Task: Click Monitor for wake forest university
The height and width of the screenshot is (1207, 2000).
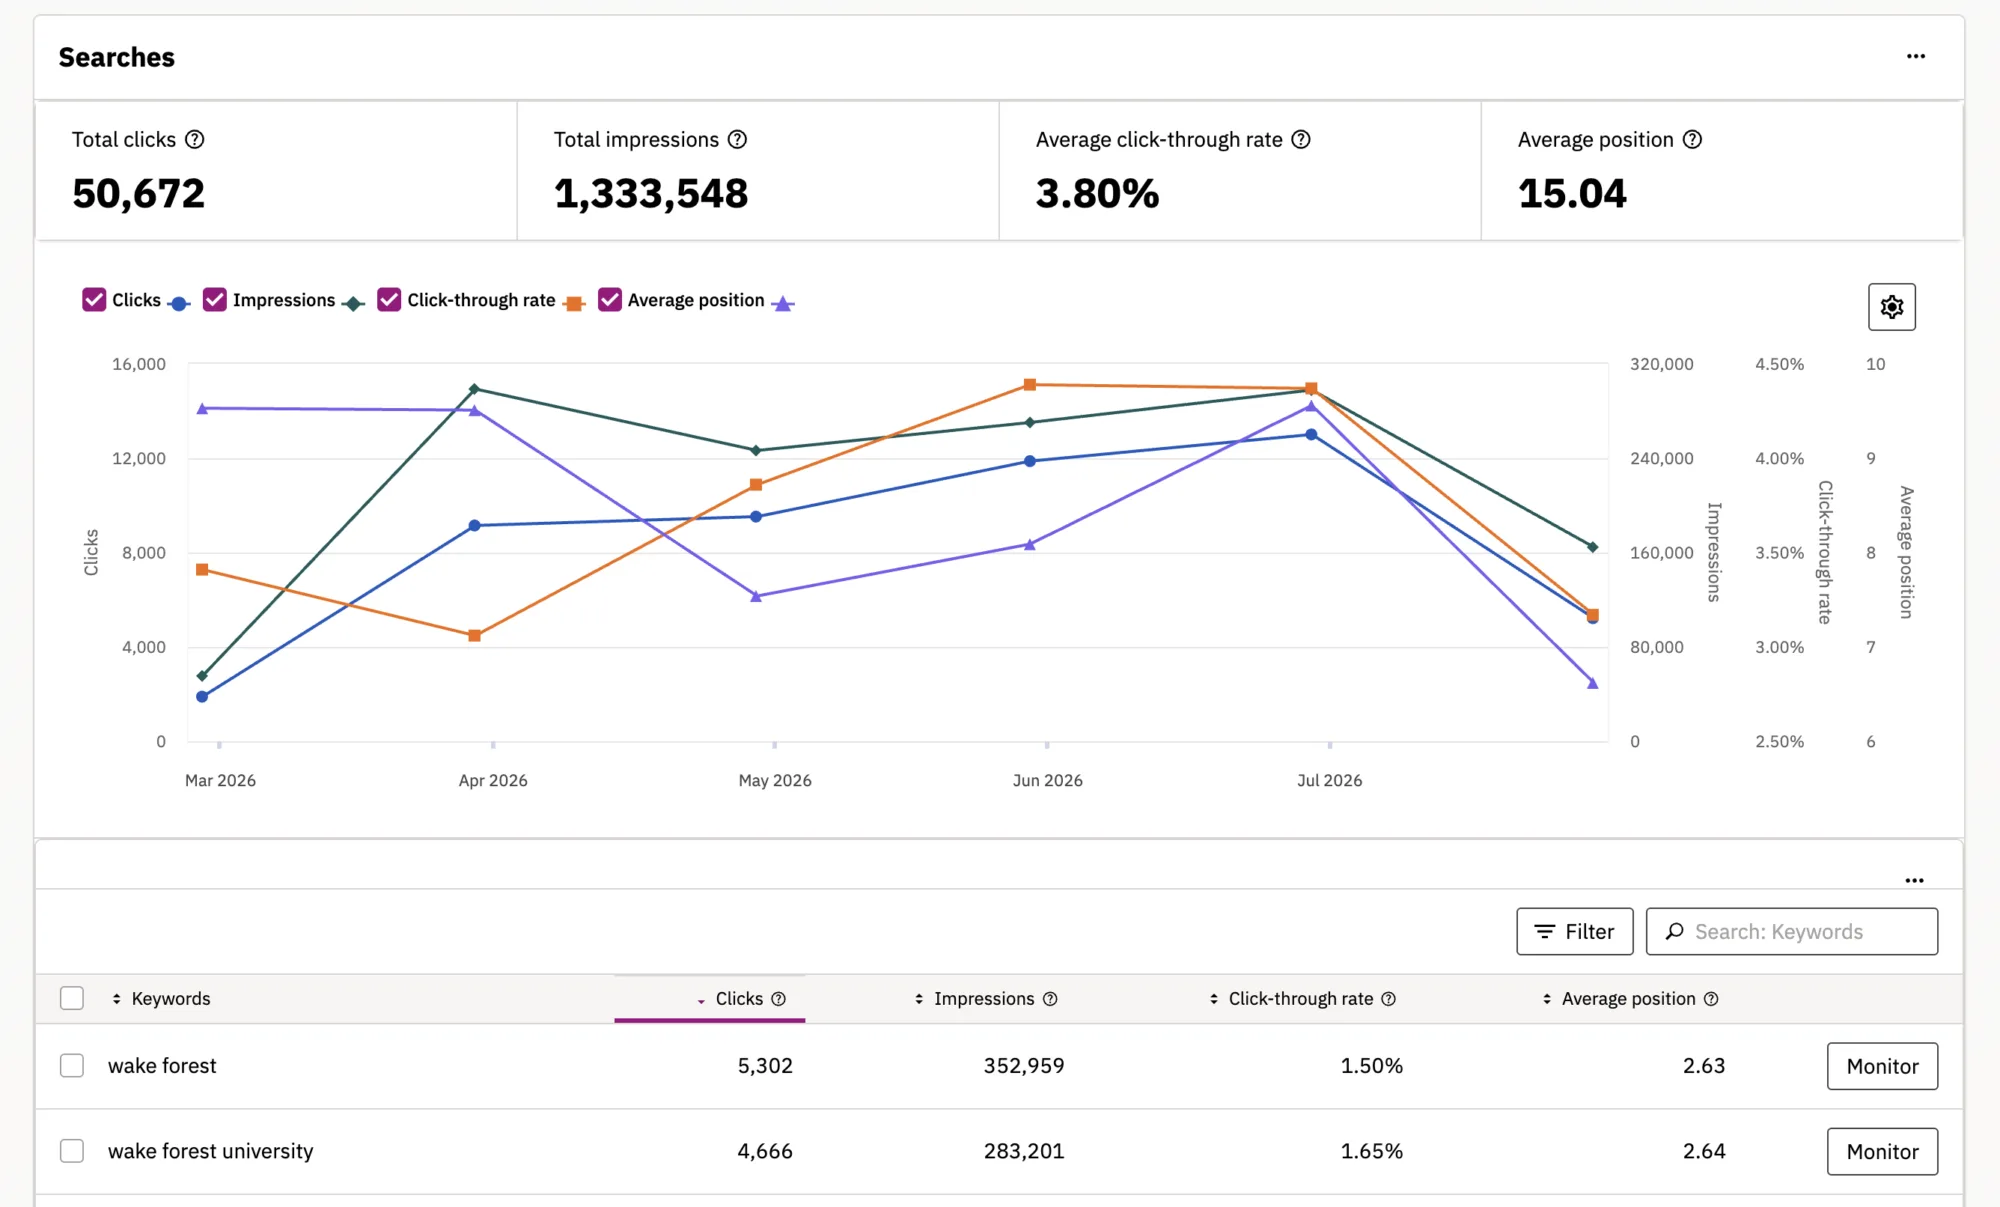Action: pos(1882,1151)
